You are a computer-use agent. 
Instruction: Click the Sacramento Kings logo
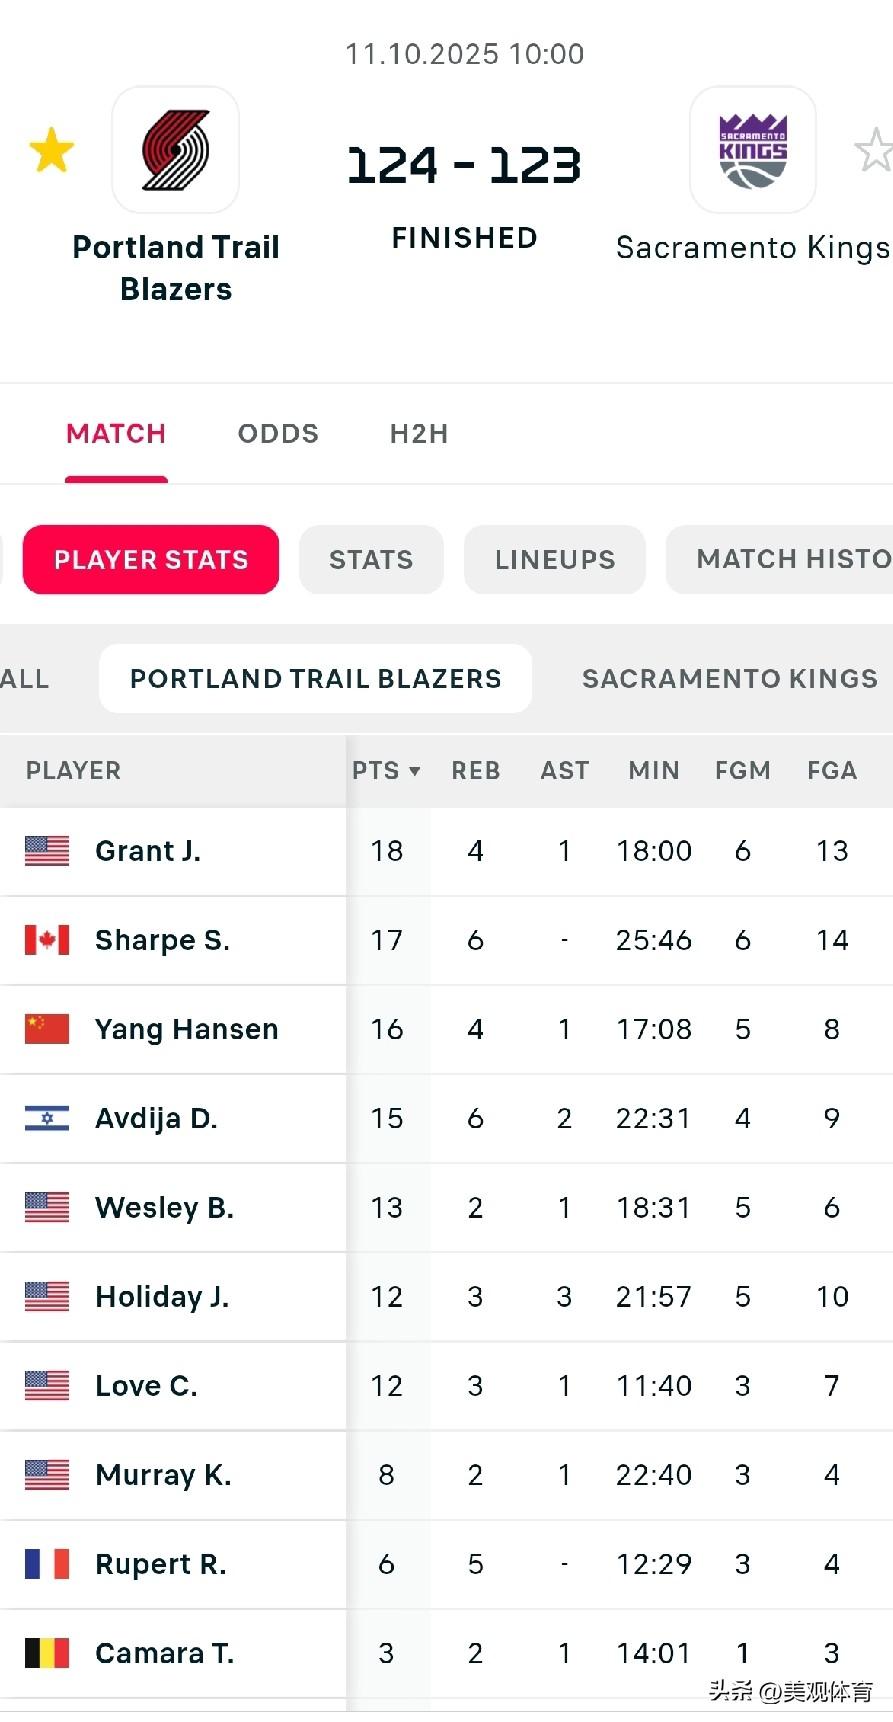click(x=753, y=150)
